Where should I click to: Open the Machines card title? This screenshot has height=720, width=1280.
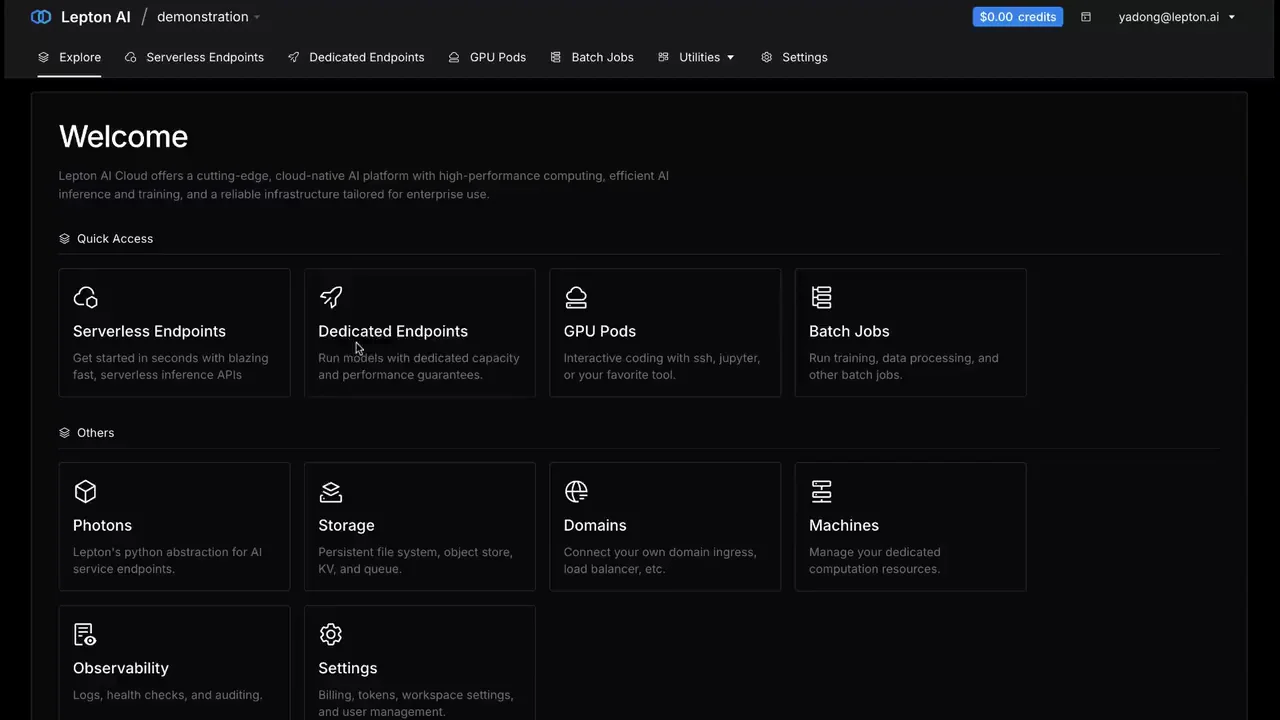844,525
